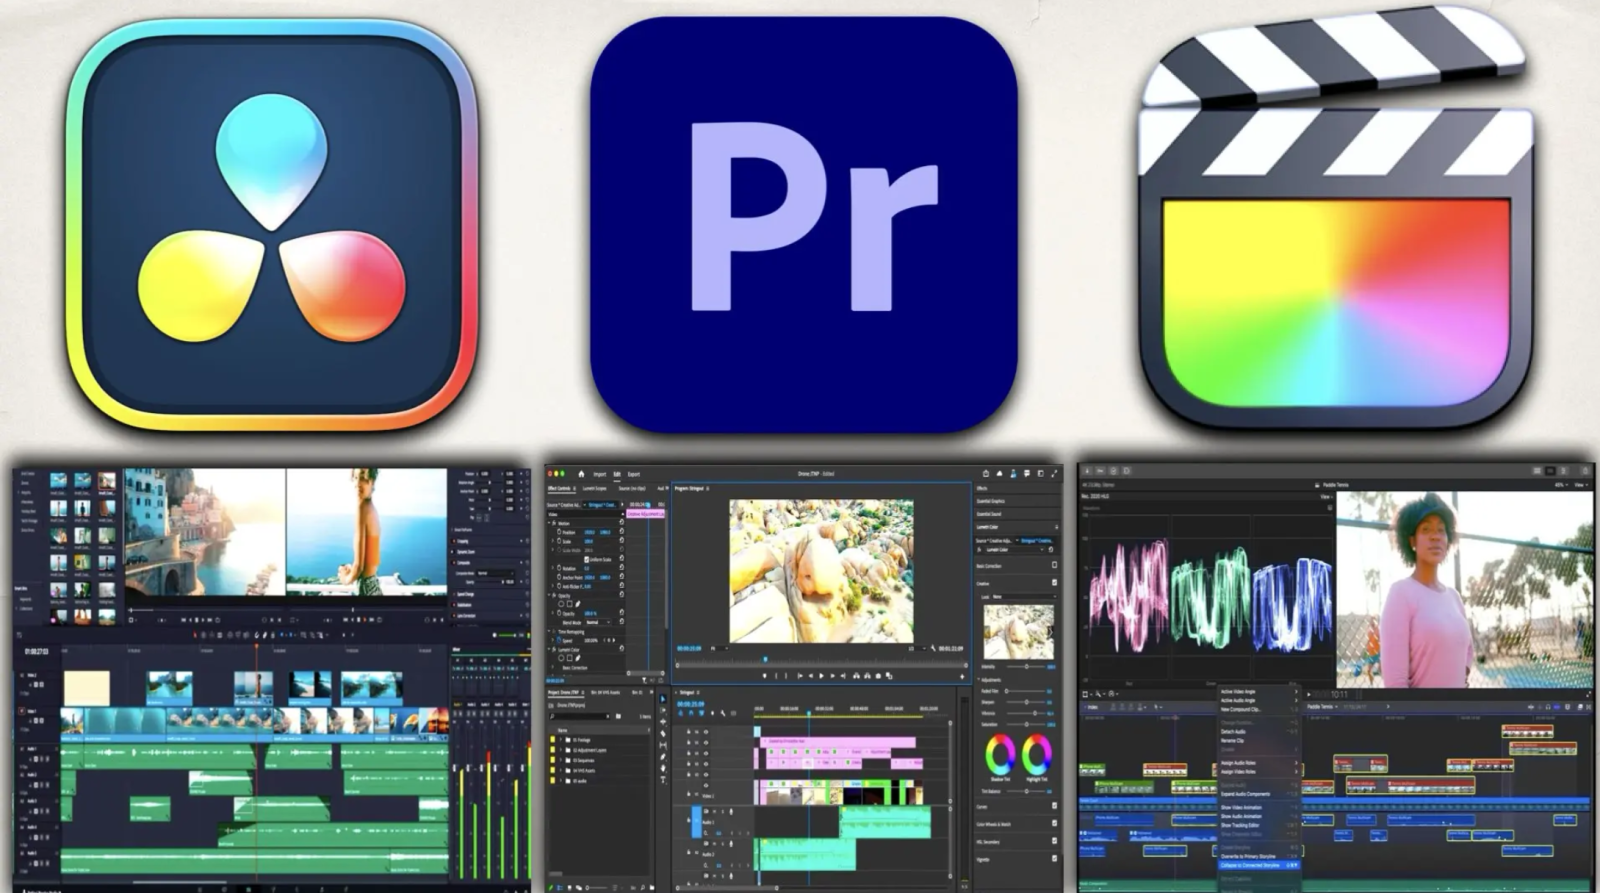Click the Premiere Home icon in top bar
This screenshot has height=893, width=1600.
(x=581, y=474)
